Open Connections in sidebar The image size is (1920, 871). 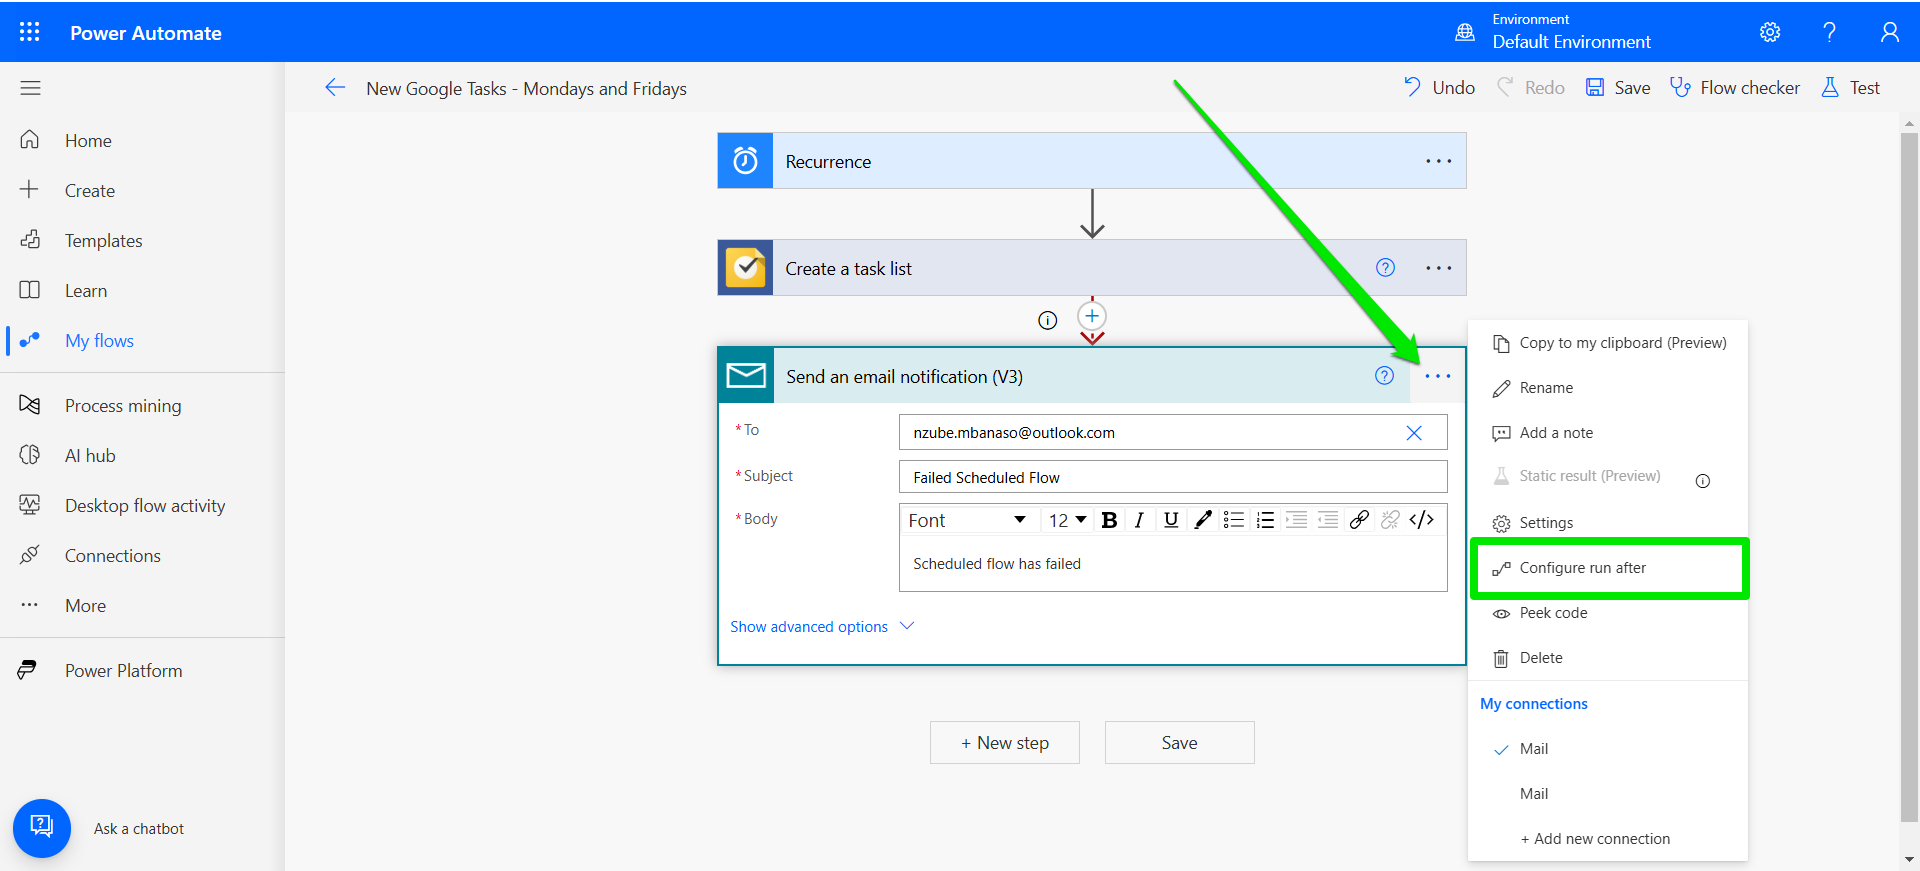click(112, 556)
